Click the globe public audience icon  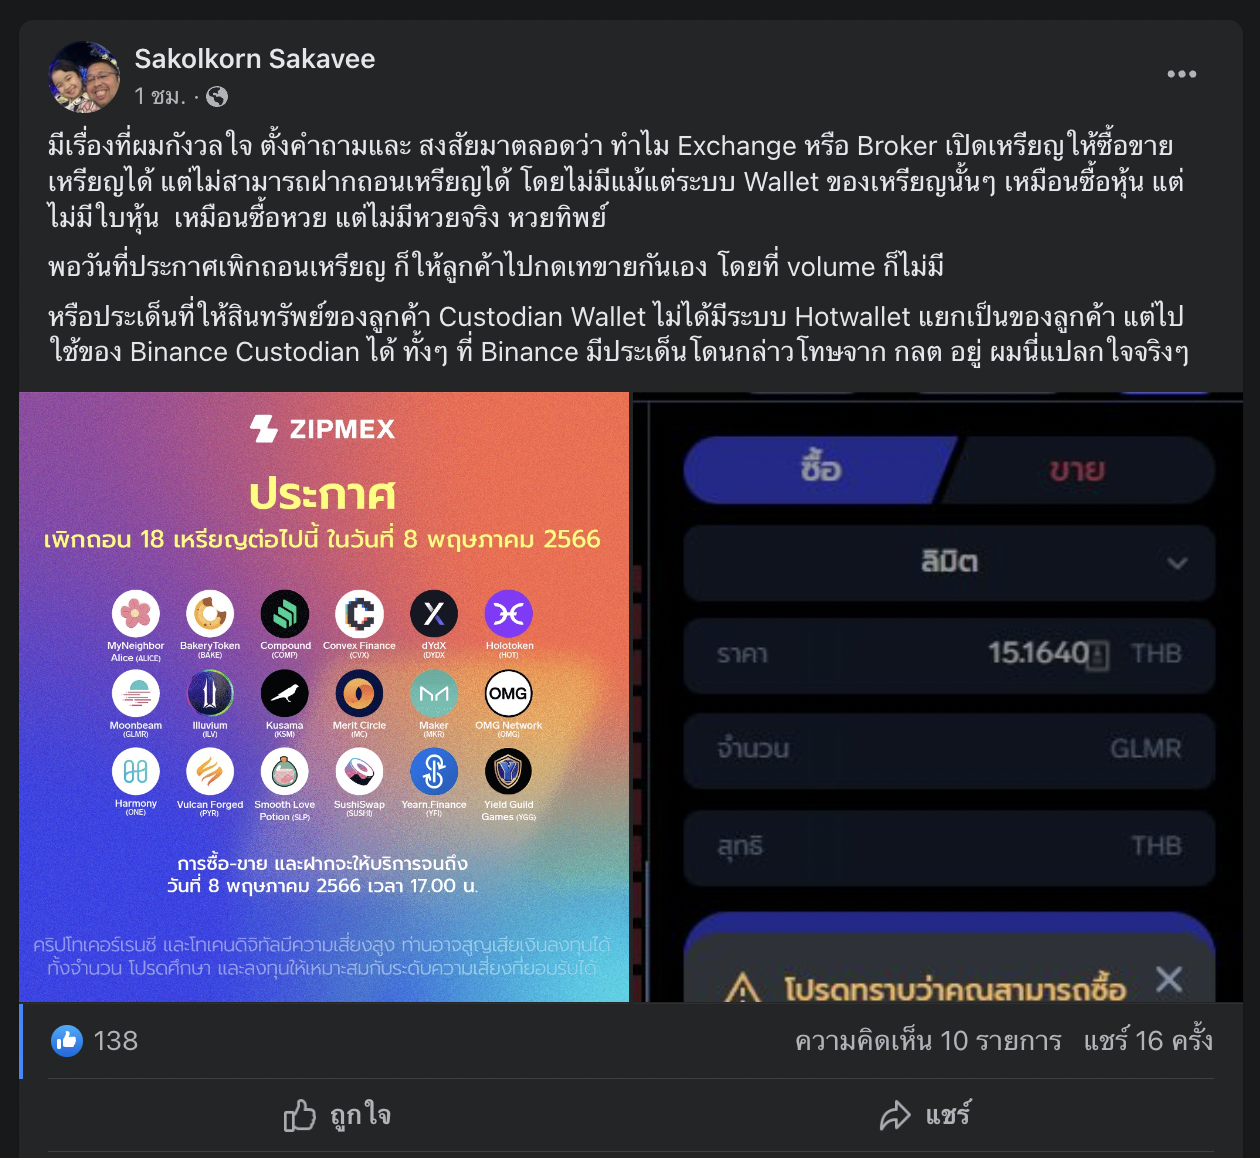pyautogui.click(x=217, y=96)
